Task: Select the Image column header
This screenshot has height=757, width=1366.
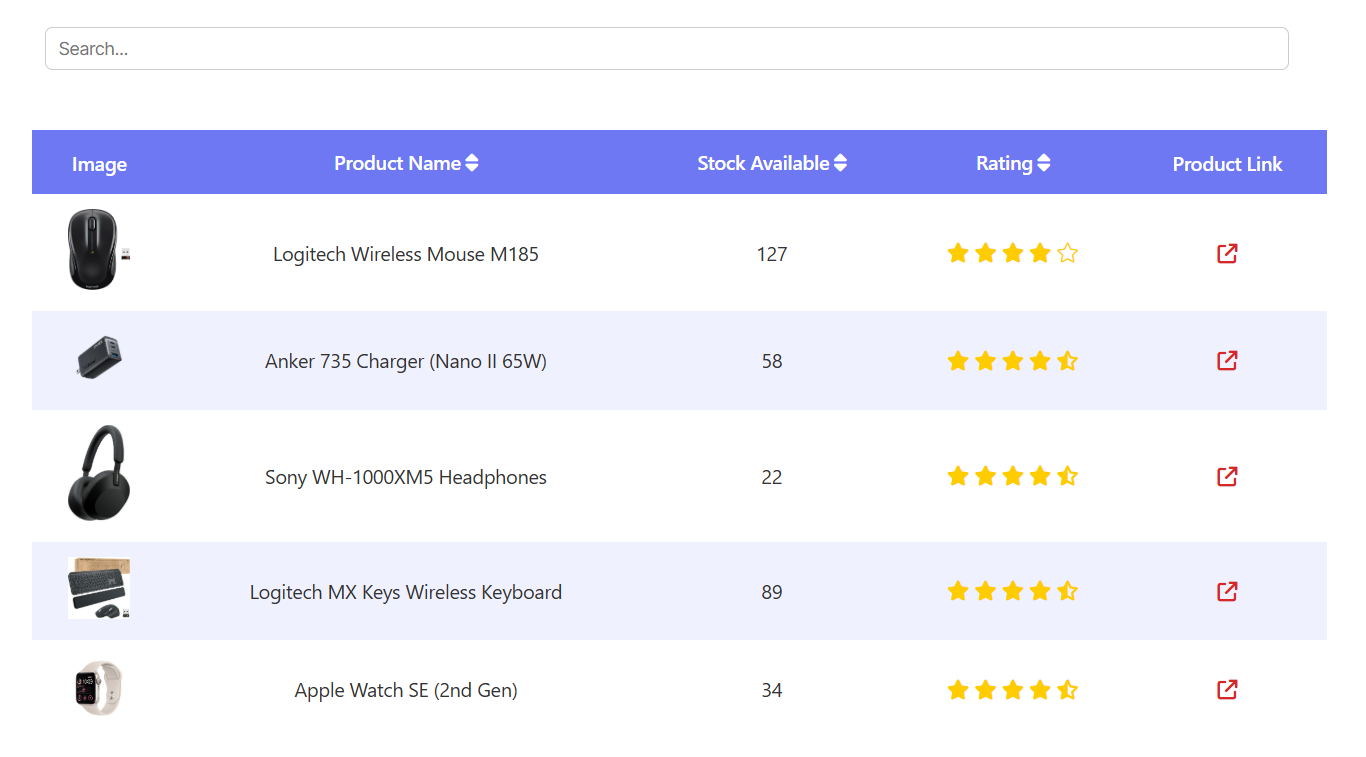Action: pos(99,164)
